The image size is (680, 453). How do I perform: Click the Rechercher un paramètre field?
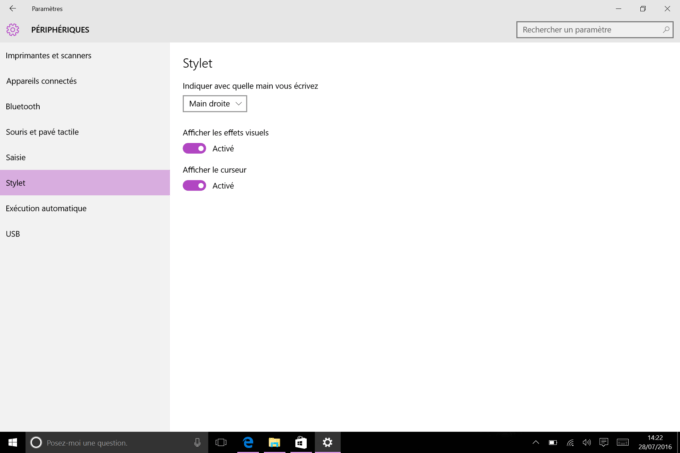click(x=595, y=29)
